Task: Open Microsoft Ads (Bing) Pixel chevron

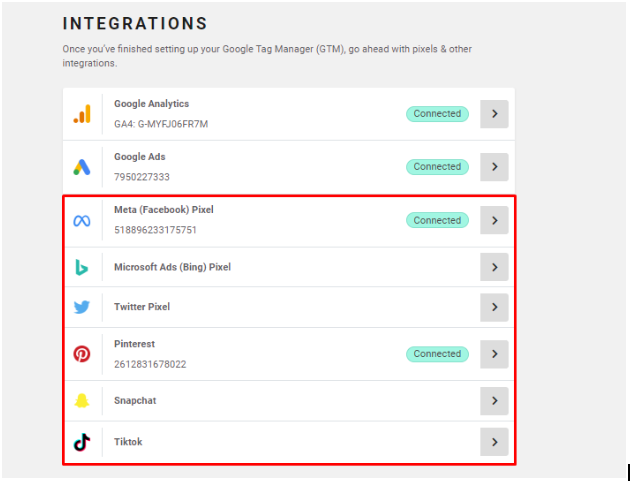Action: click(494, 267)
